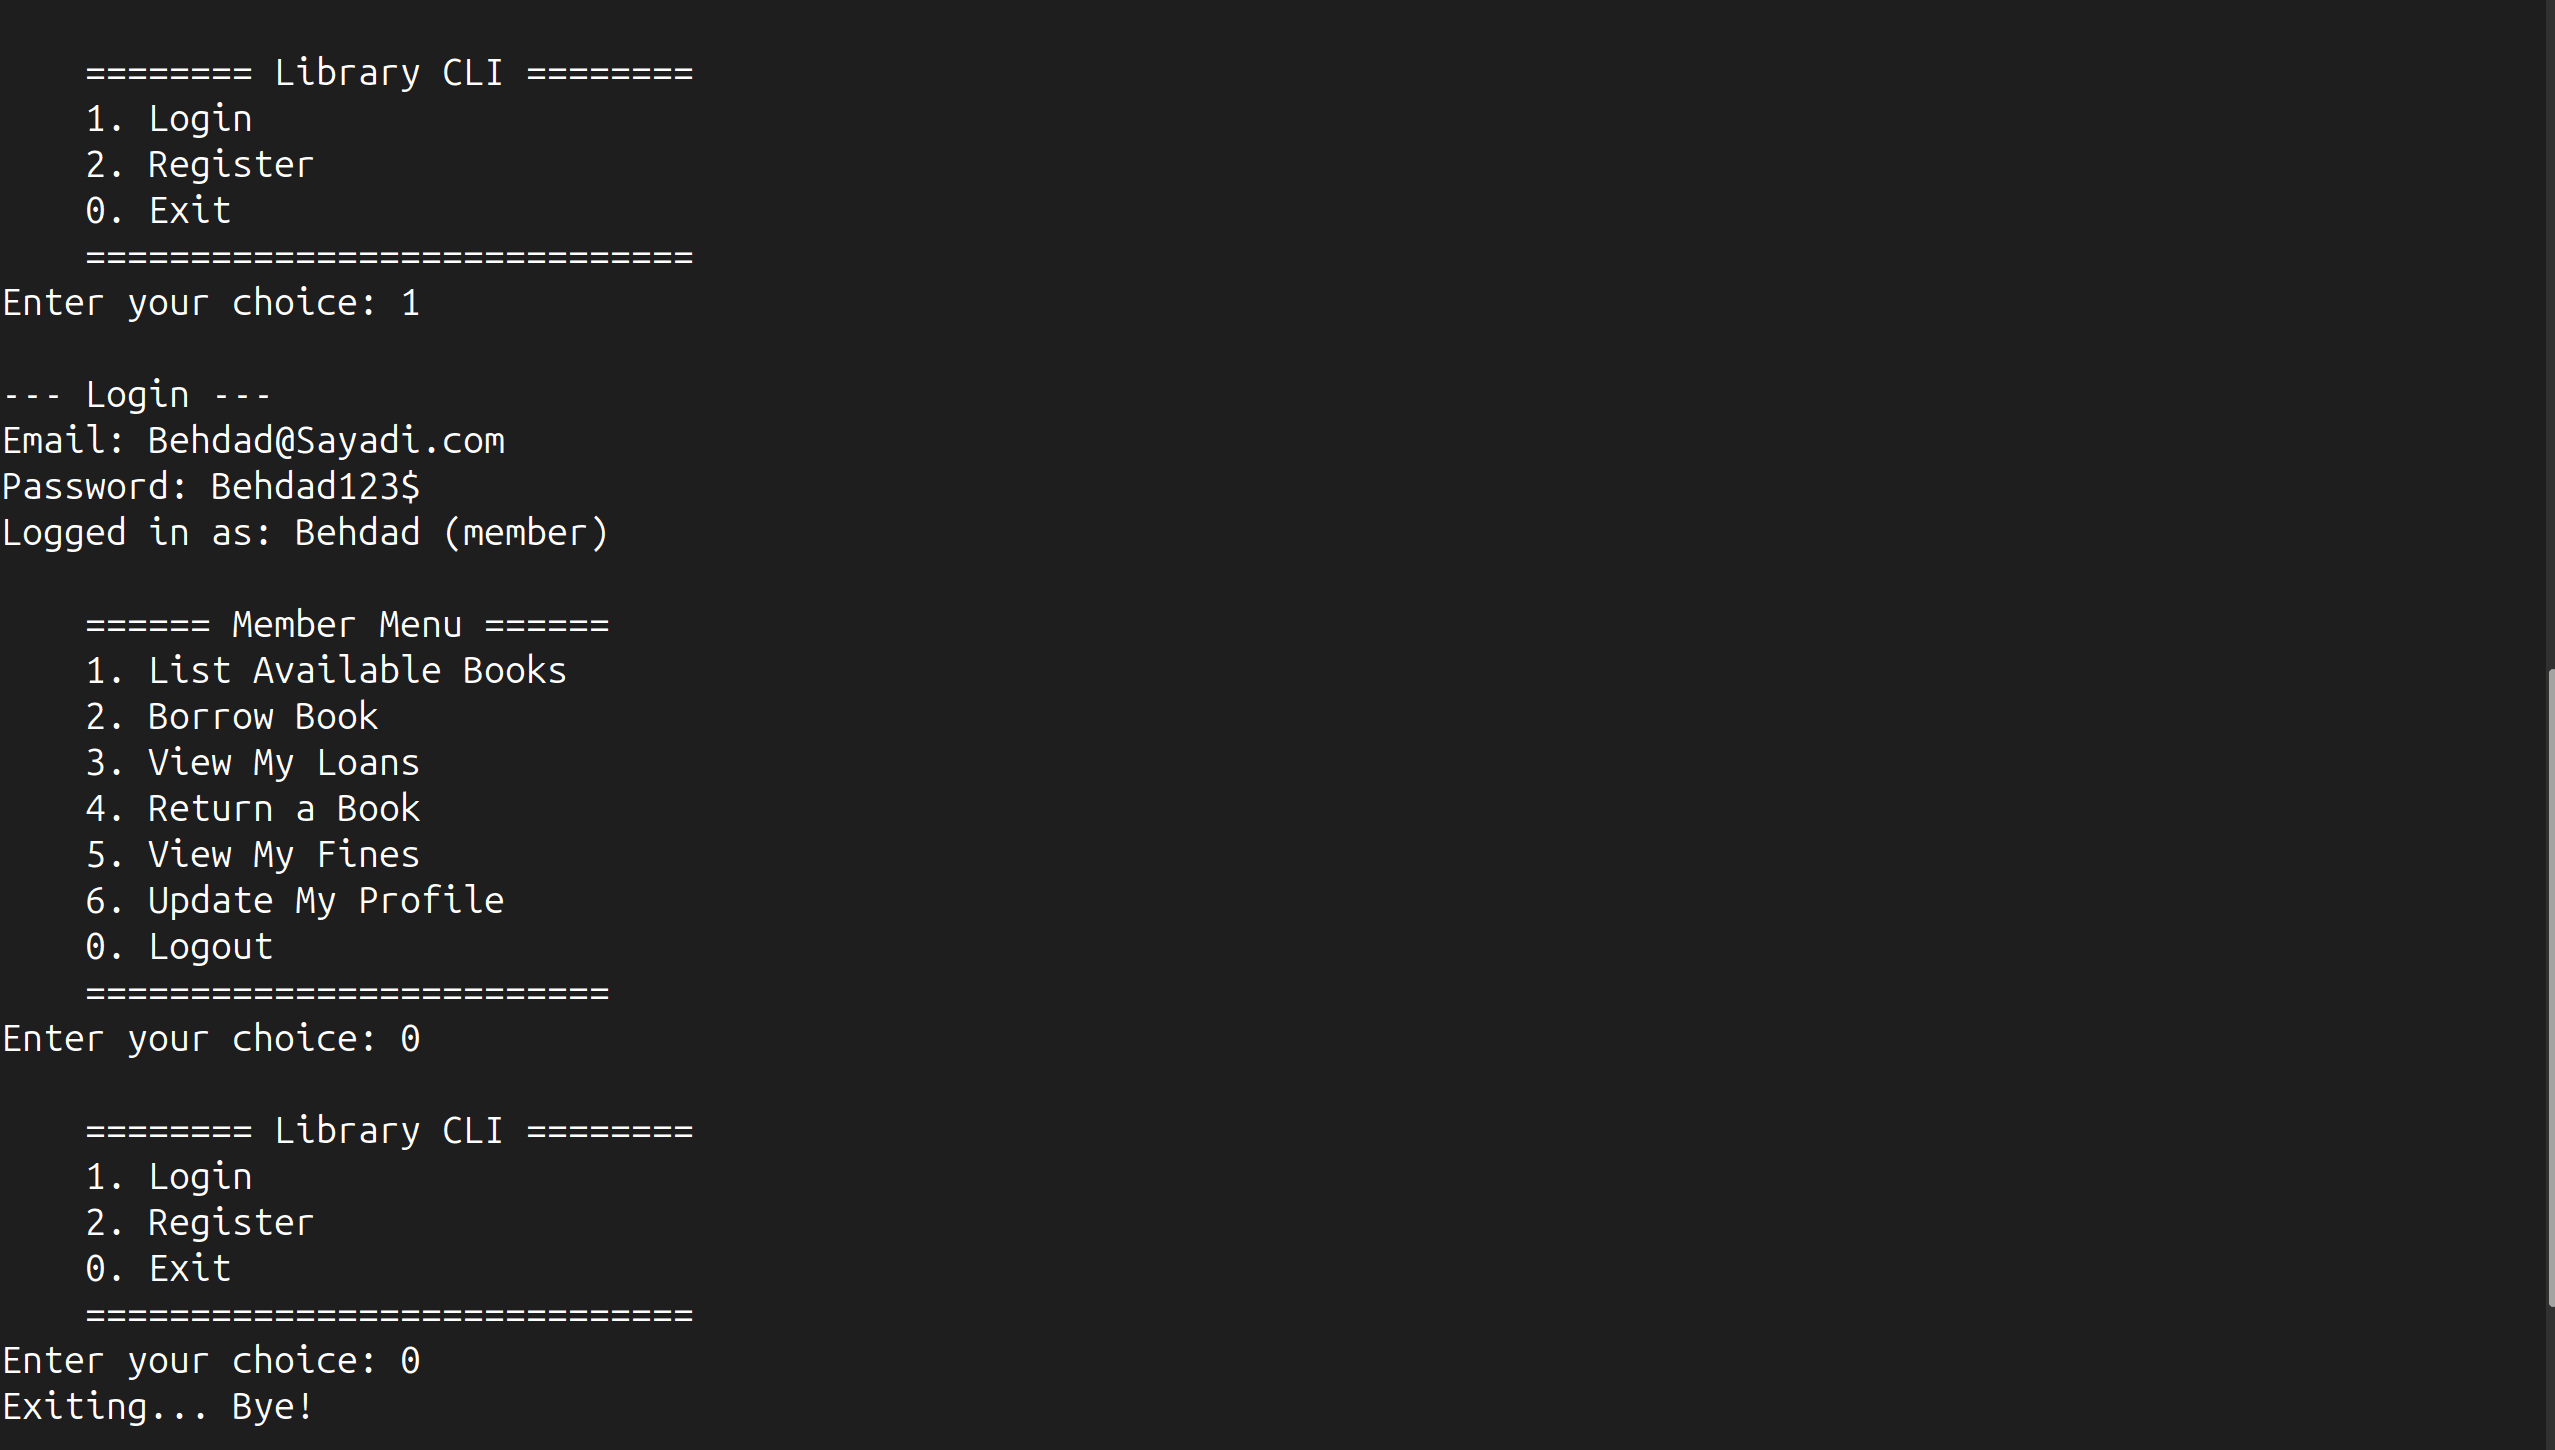Click the Login option in the post-logout Library CLI menu
2555x1450 pixels.
[199, 1177]
